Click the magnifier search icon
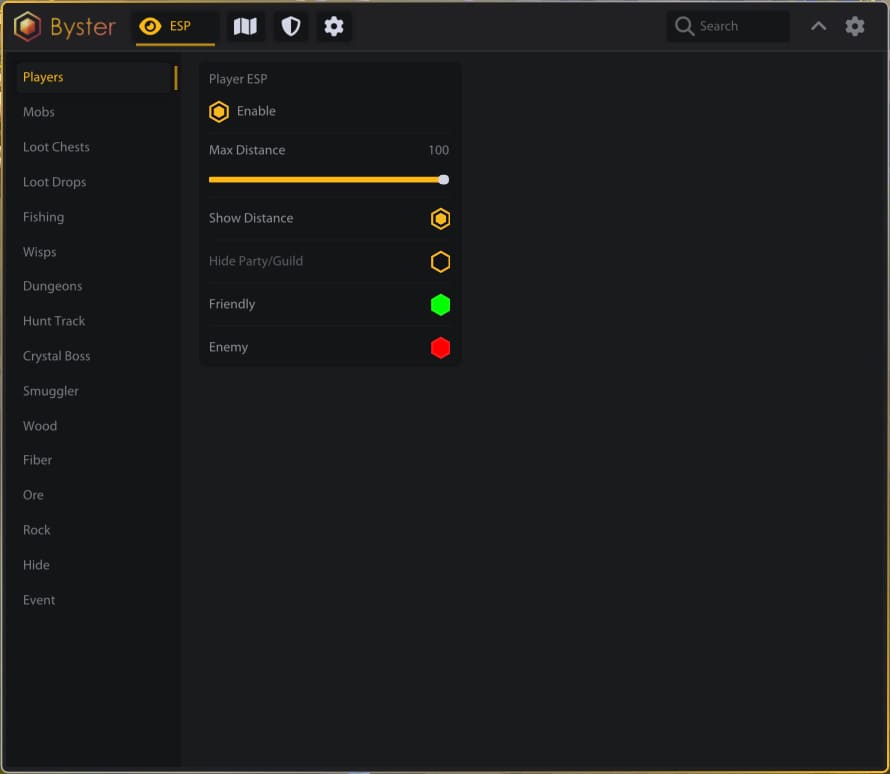 (684, 26)
